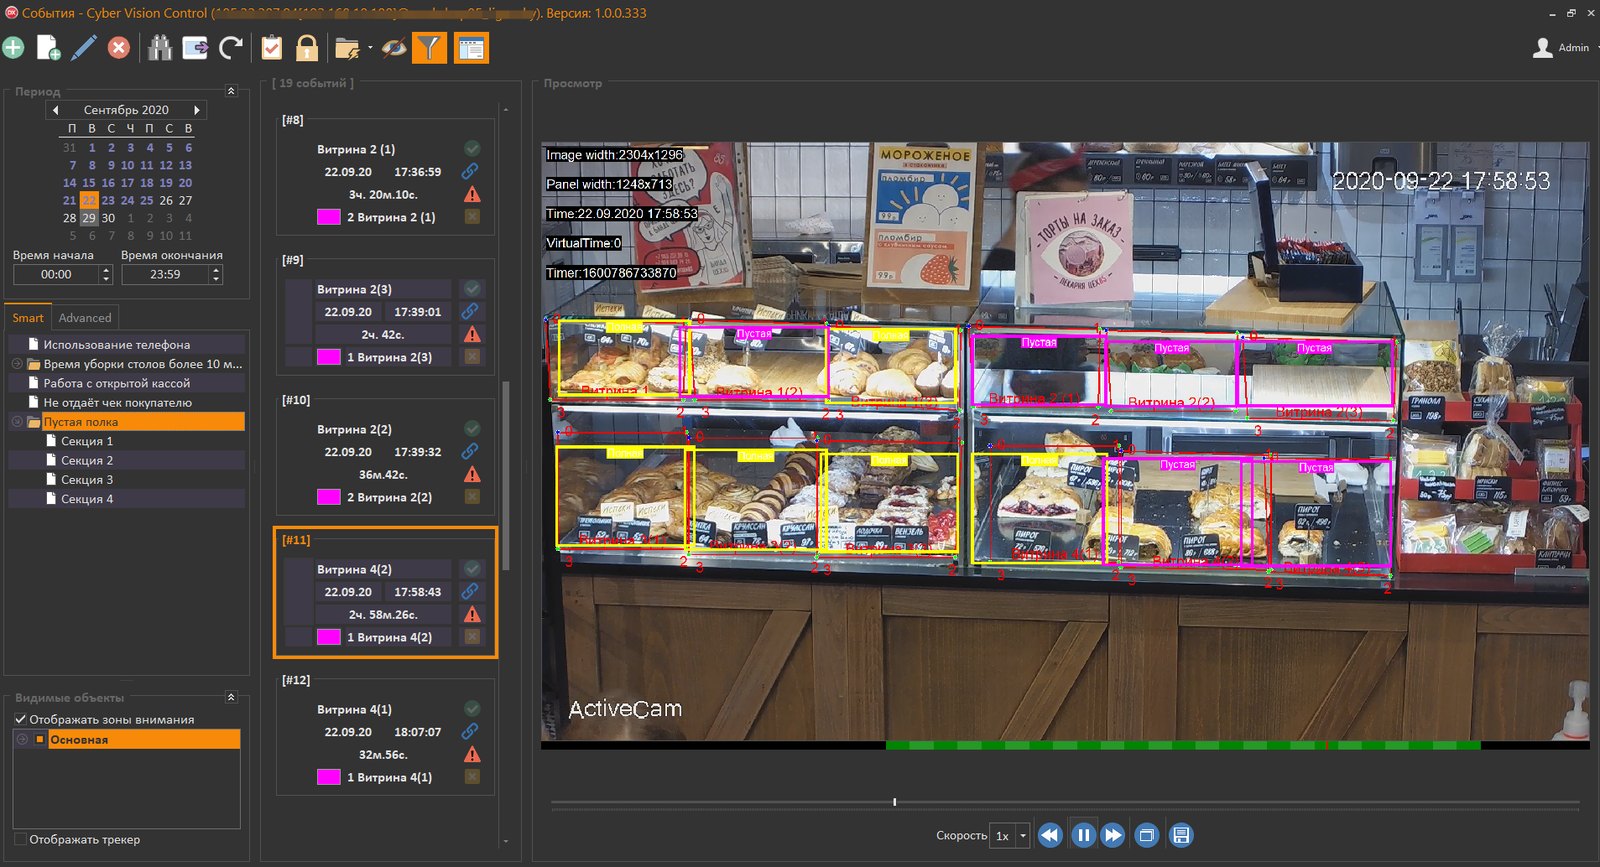Click the clipboard checkmark icon

click(x=271, y=47)
